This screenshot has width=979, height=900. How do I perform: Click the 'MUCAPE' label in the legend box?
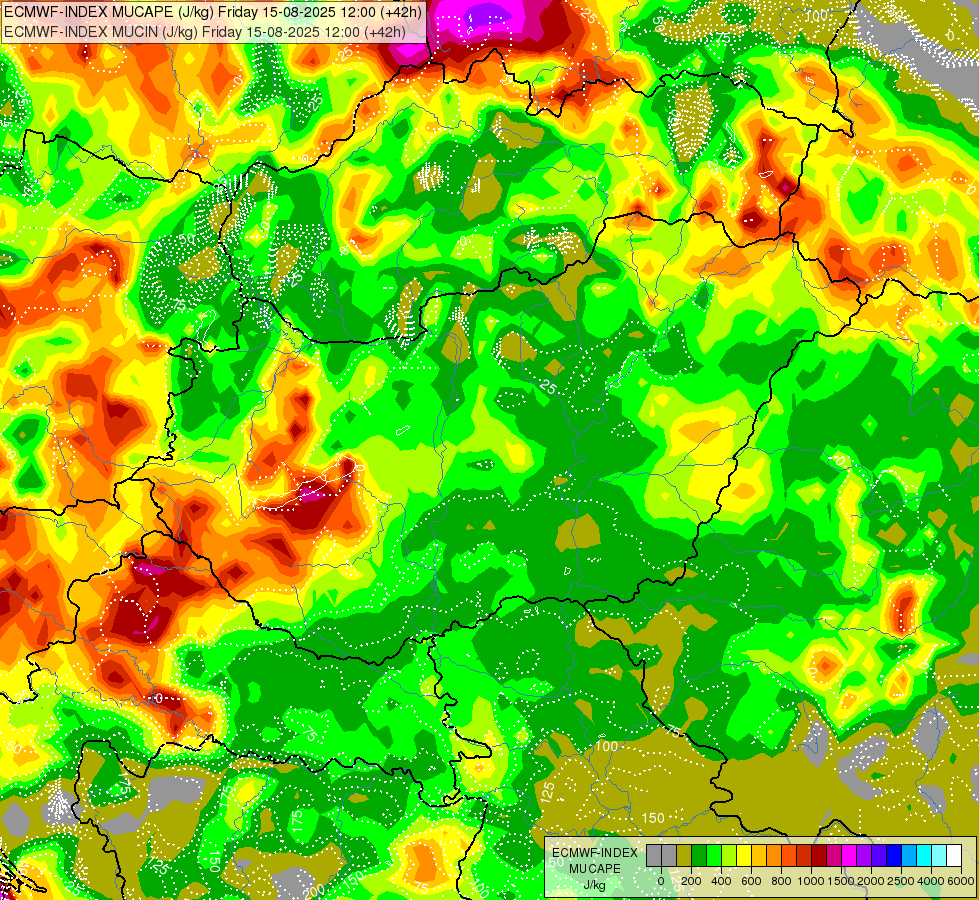(594, 869)
